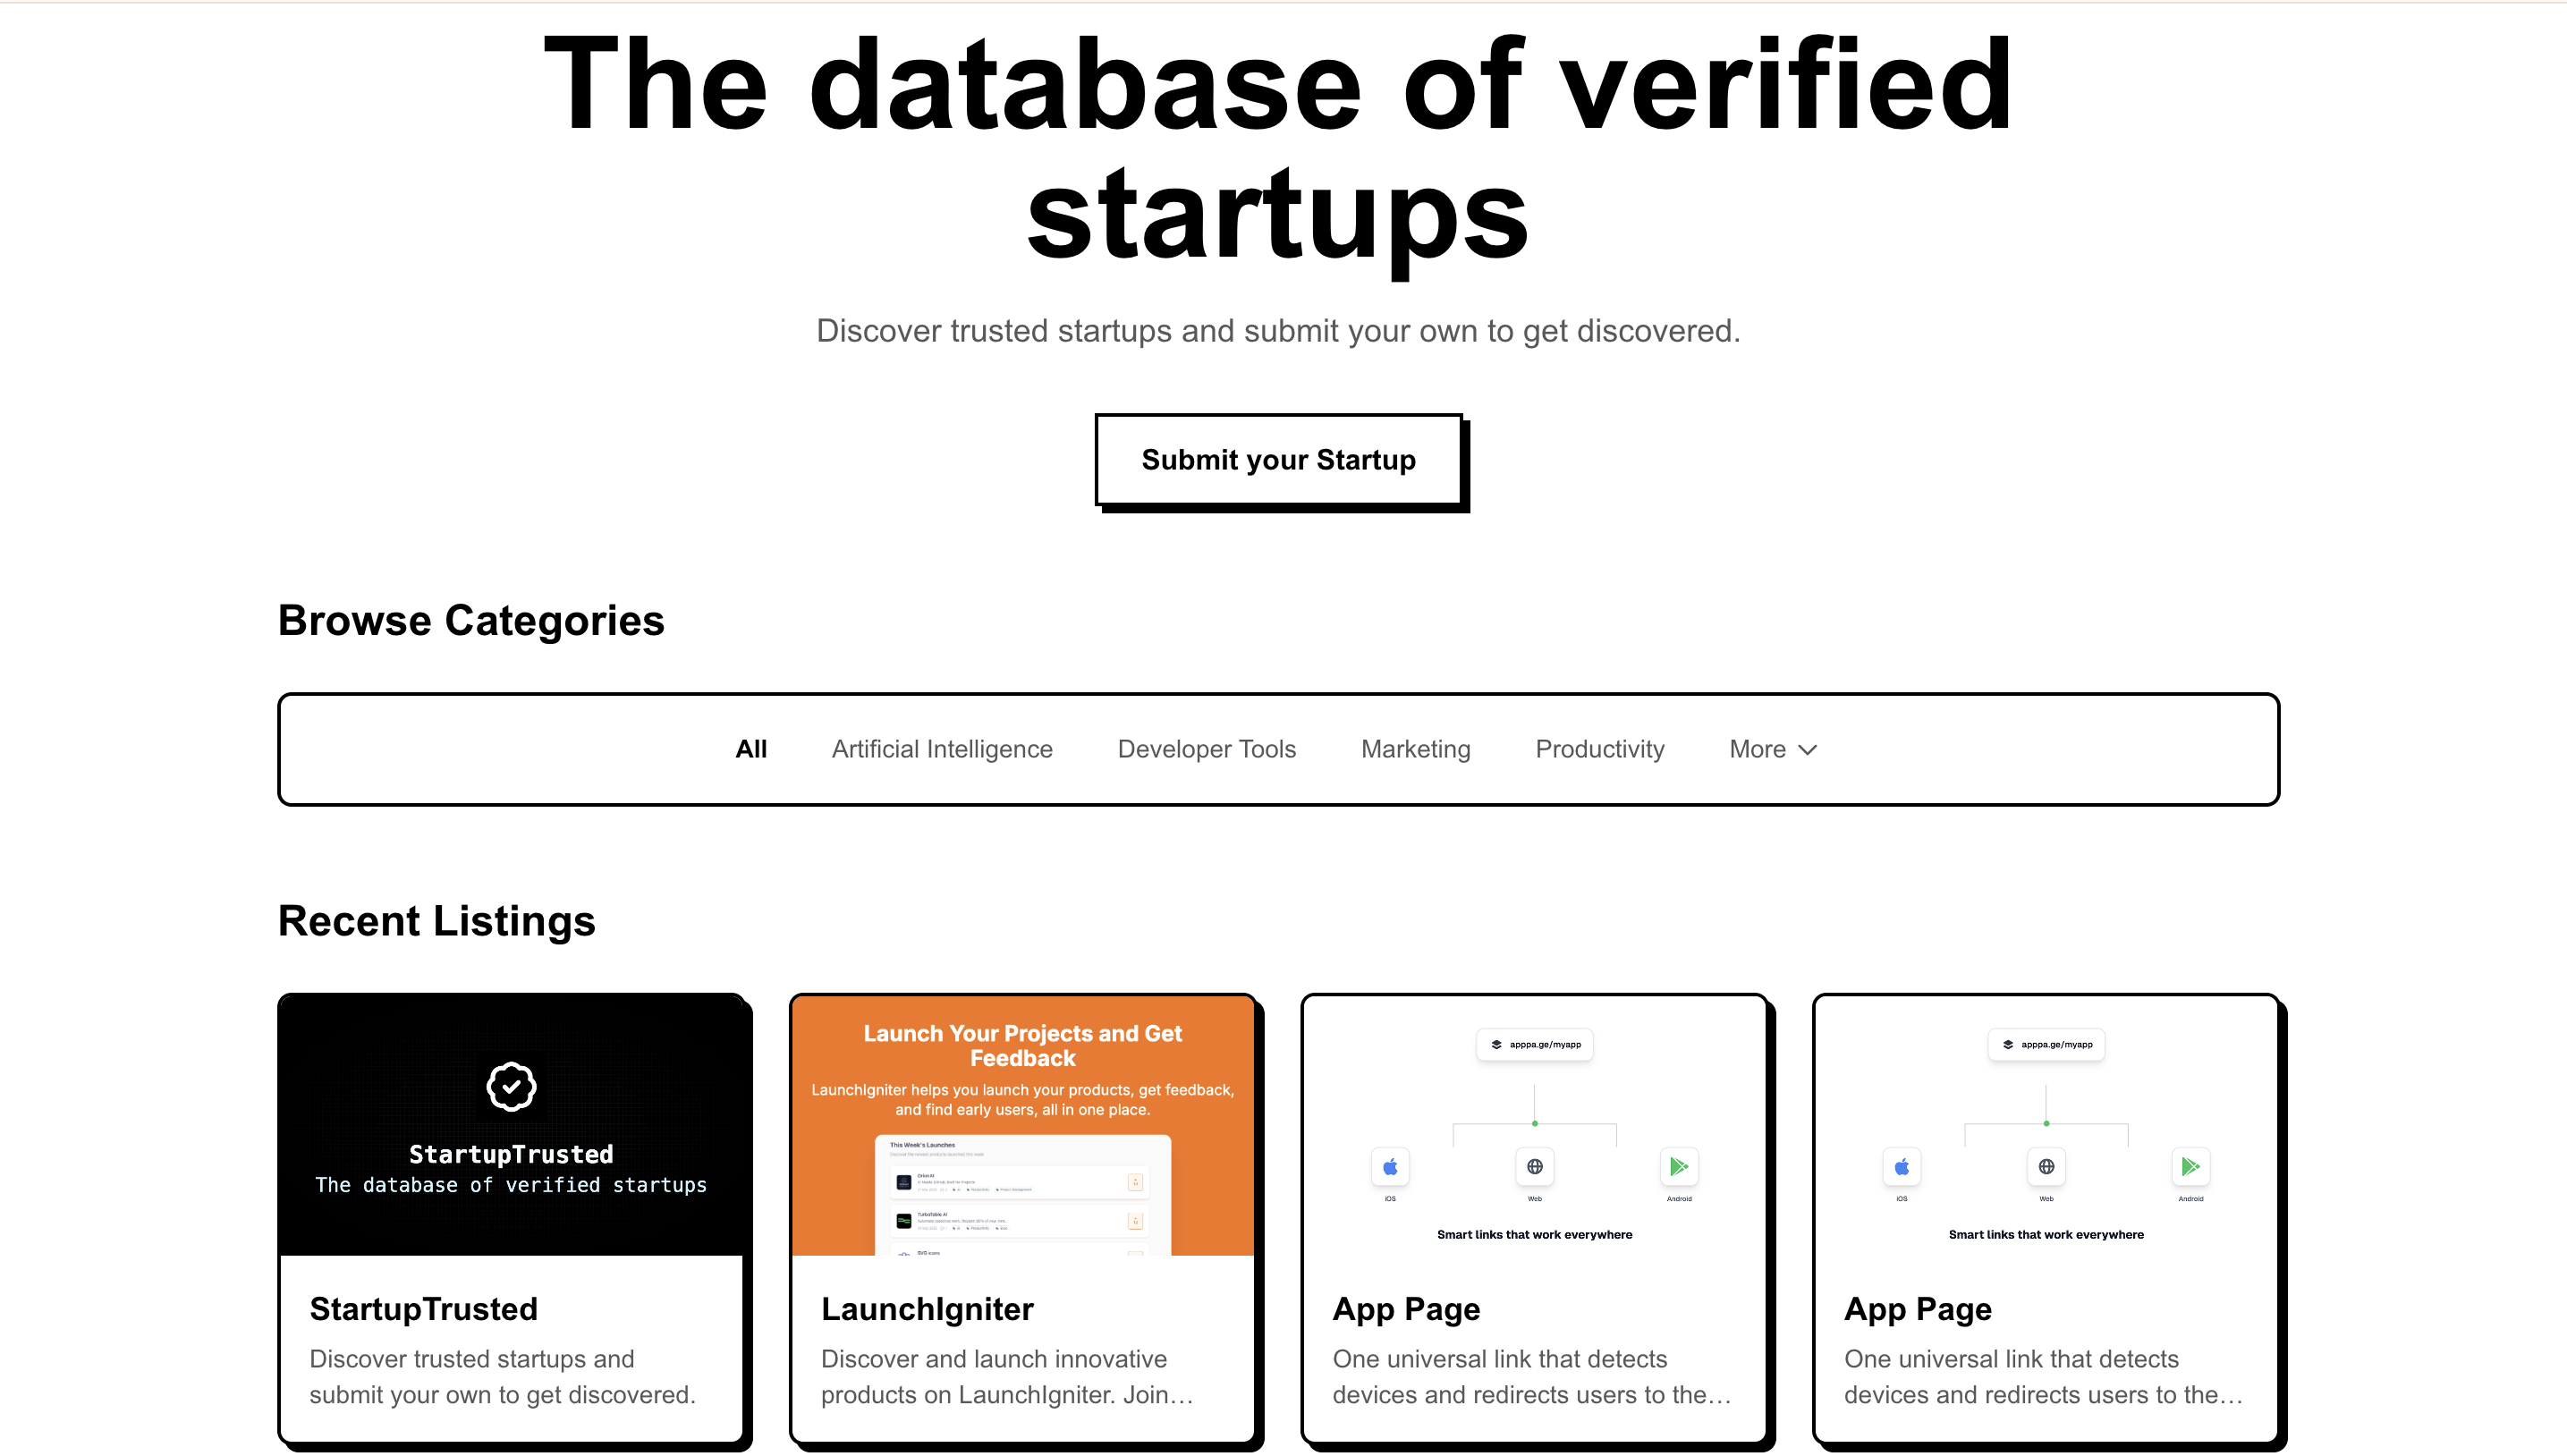2567x1456 pixels.
Task: Open the first App Page listing title
Action: 1405,1308
